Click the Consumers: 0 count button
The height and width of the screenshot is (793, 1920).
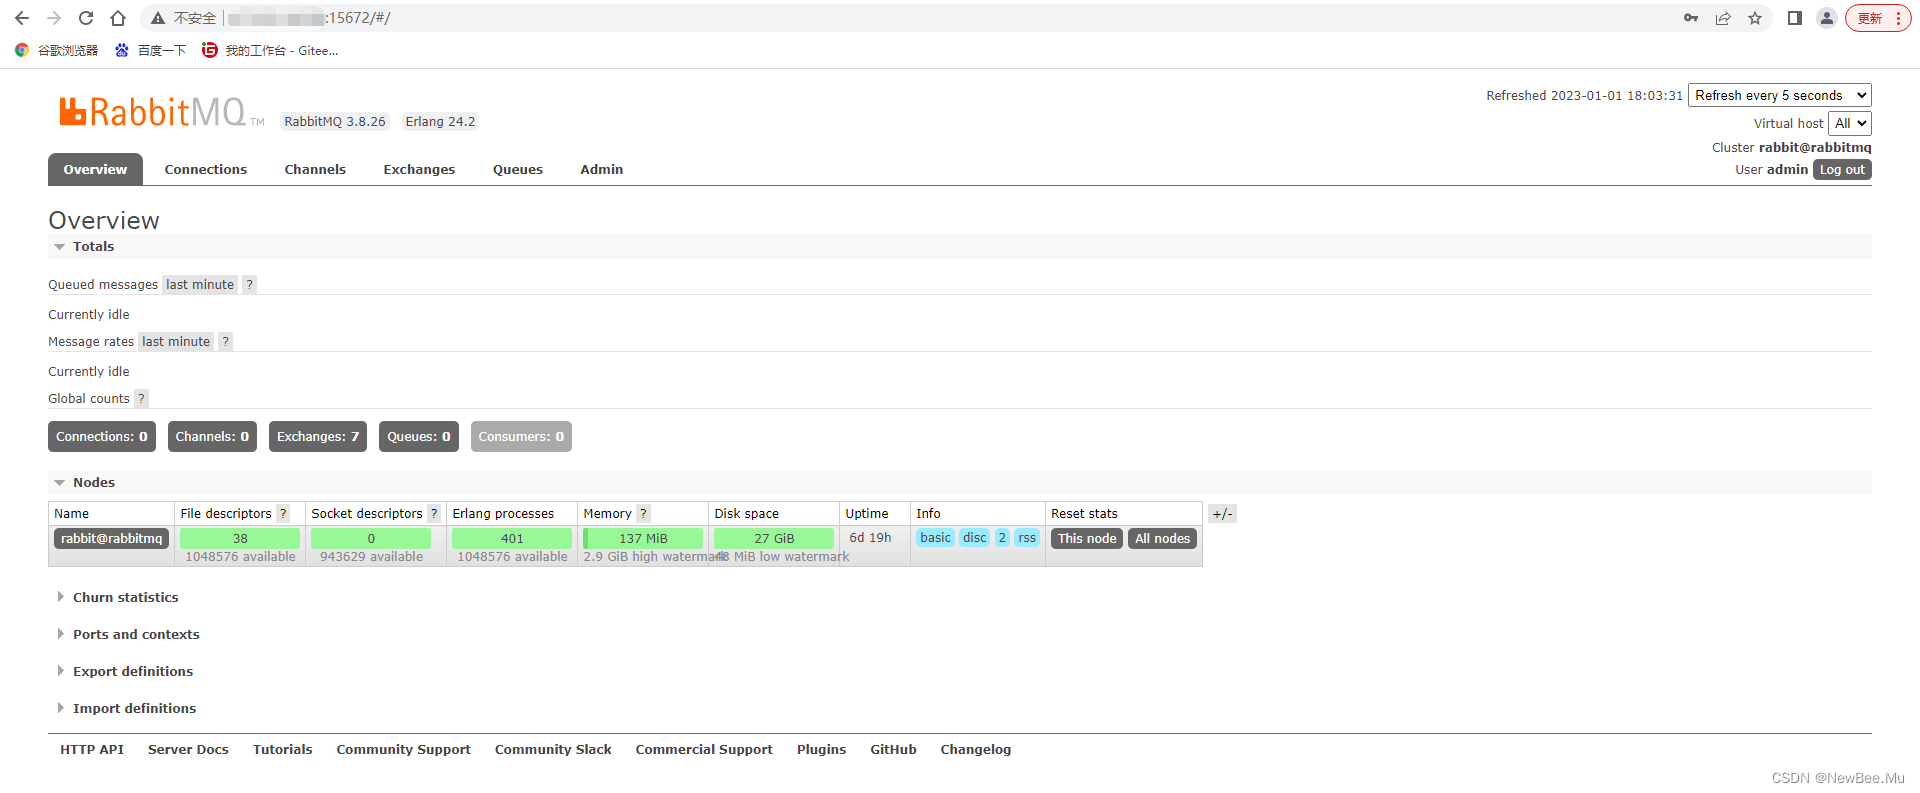521,436
